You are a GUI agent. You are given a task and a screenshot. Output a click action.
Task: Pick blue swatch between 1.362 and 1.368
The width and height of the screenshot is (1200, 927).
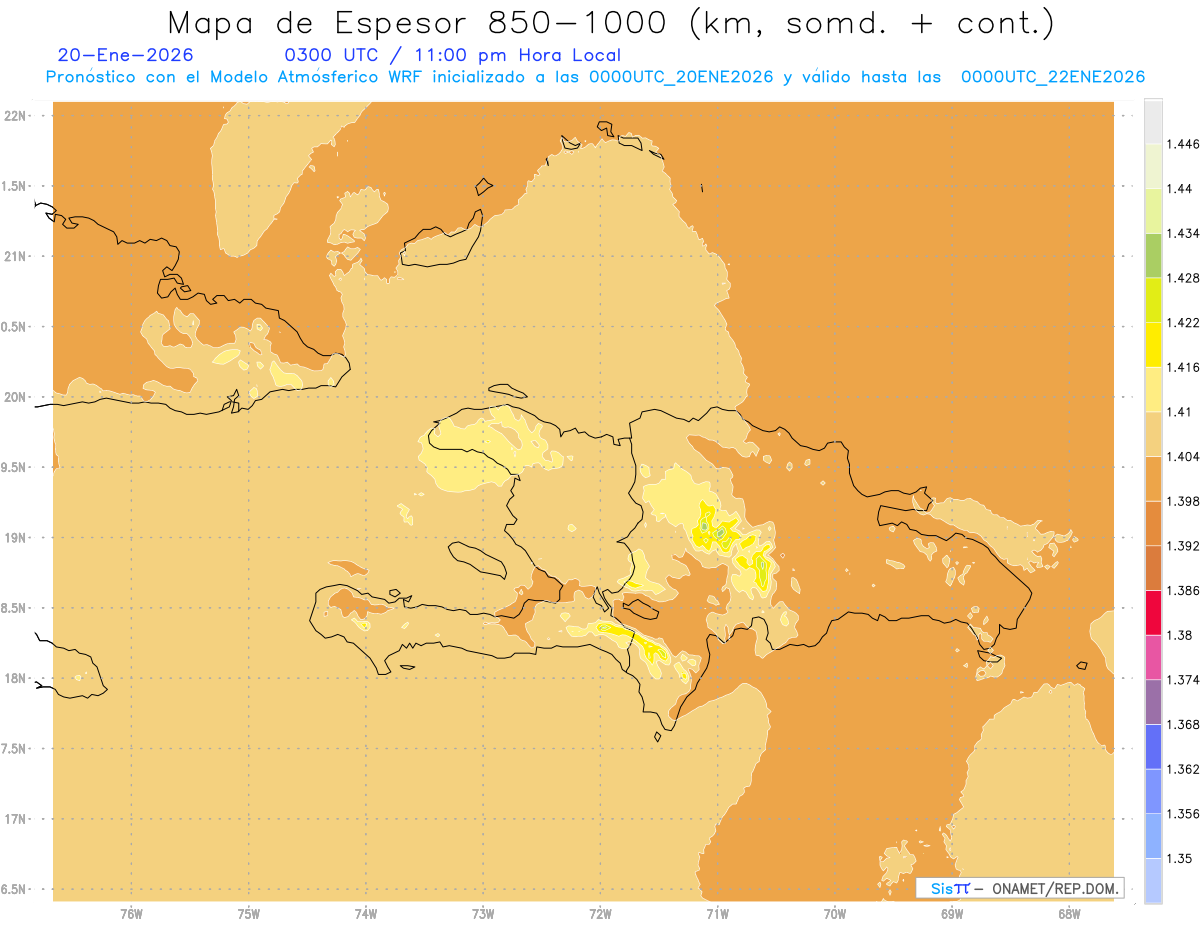pyautogui.click(x=1153, y=747)
